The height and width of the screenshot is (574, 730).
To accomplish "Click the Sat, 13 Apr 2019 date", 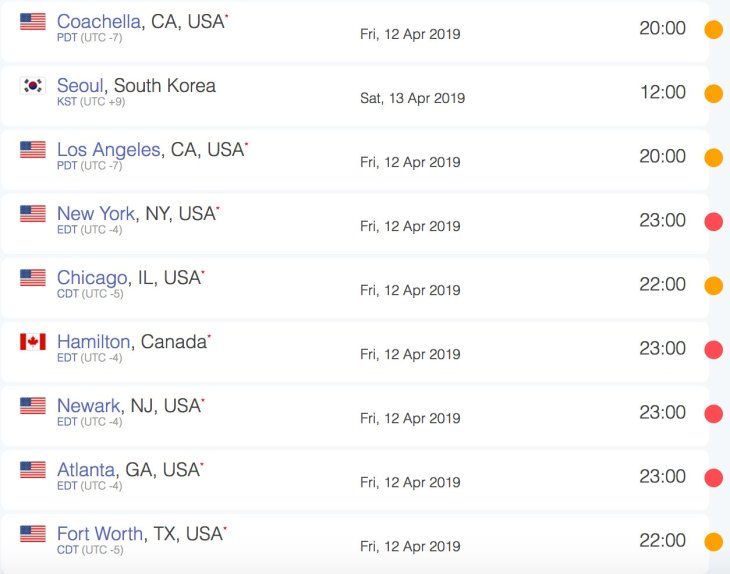I will [412, 98].
